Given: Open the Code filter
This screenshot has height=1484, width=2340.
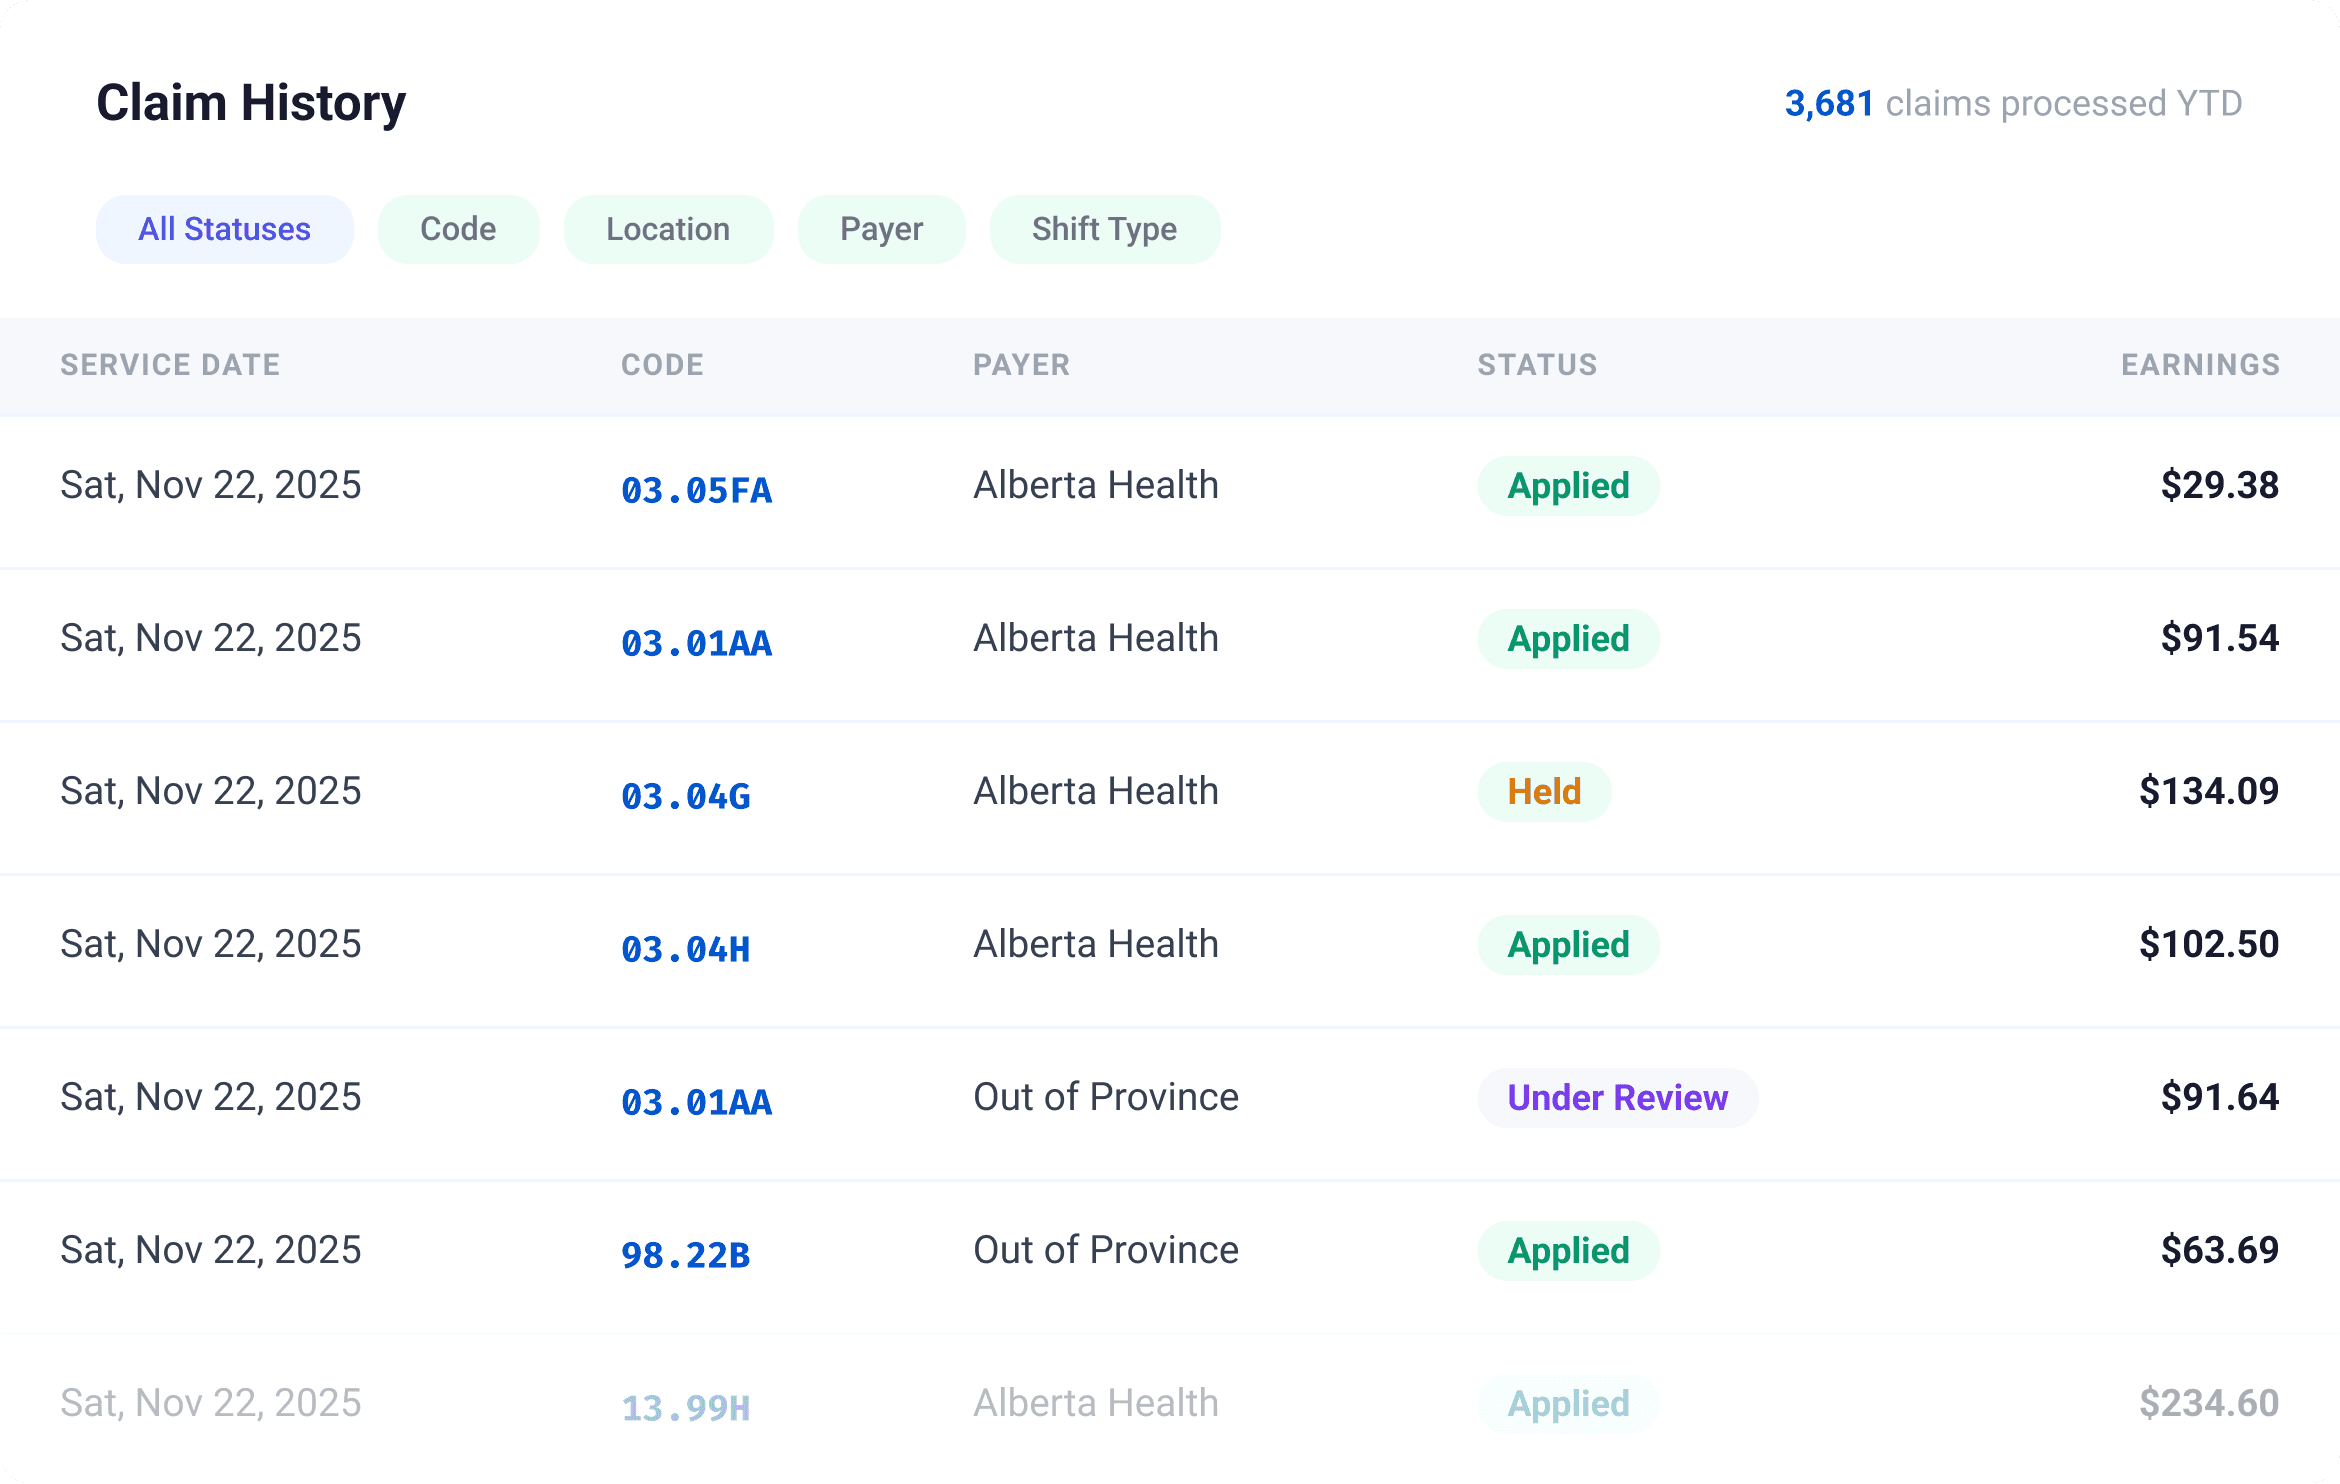Looking at the screenshot, I should [458, 229].
